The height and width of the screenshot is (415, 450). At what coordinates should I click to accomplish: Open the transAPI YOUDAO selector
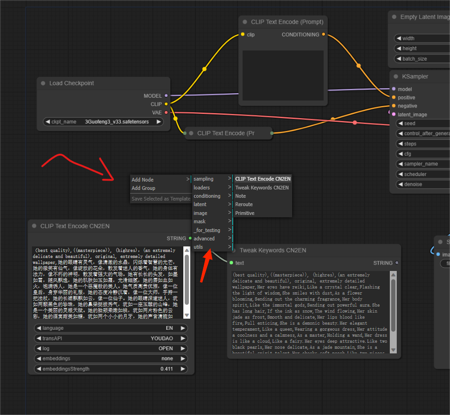(x=111, y=338)
